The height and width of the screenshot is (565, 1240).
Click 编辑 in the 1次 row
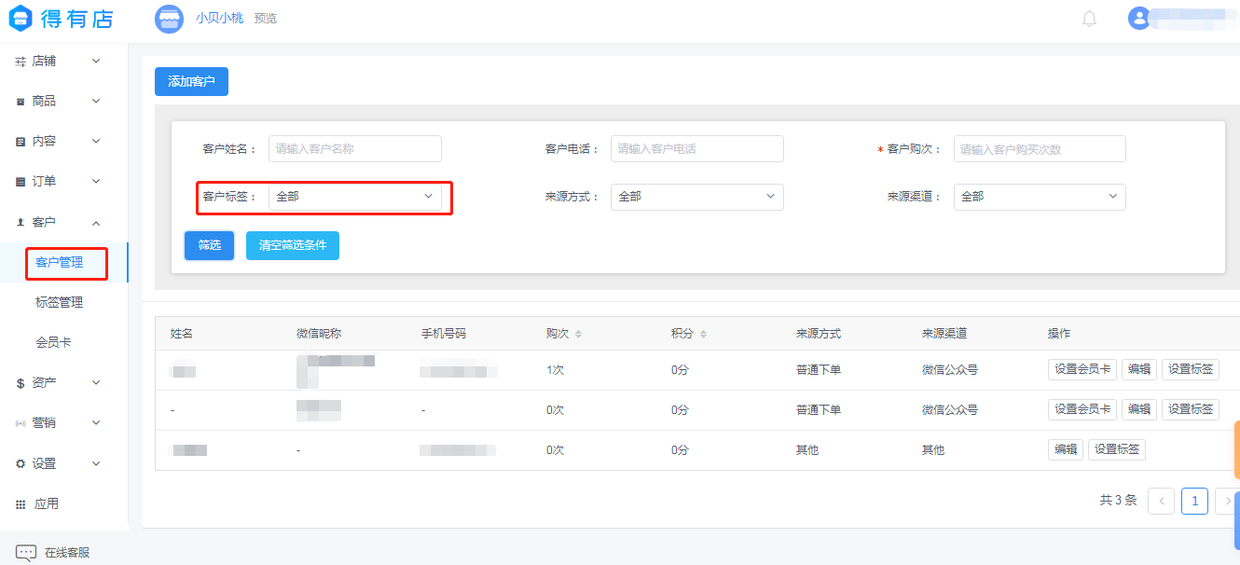coord(1139,370)
